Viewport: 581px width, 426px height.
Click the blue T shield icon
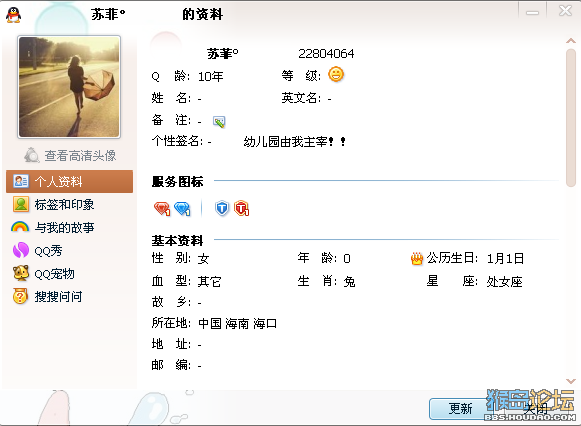click(222, 208)
